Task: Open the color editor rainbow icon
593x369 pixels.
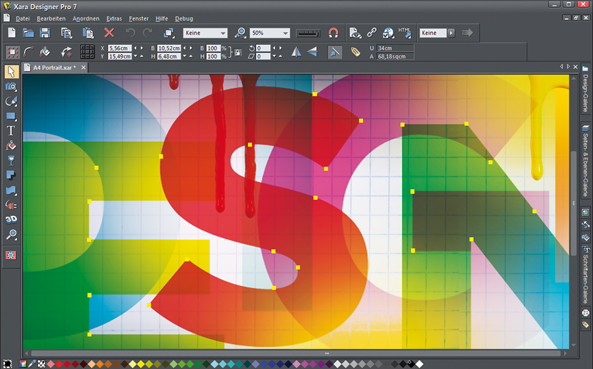Action: [23, 364]
